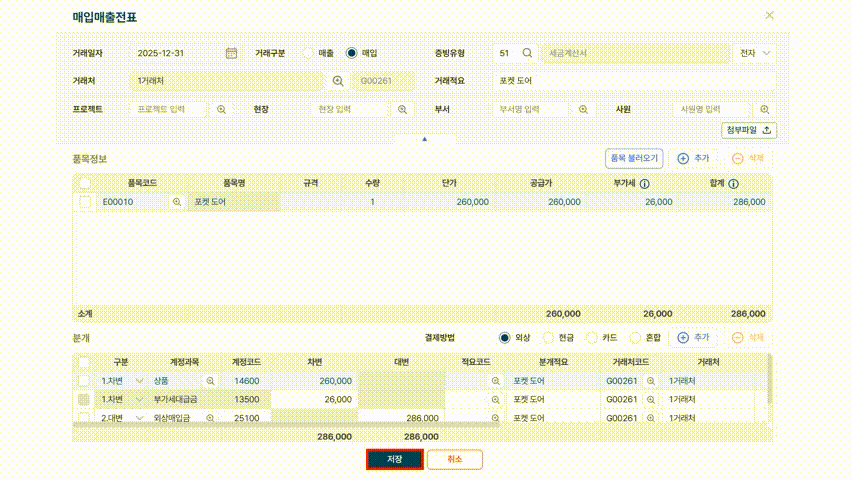The width and height of the screenshot is (852, 480).
Task: Tick the checkbox on the 상품 journal row
Action: point(85,381)
